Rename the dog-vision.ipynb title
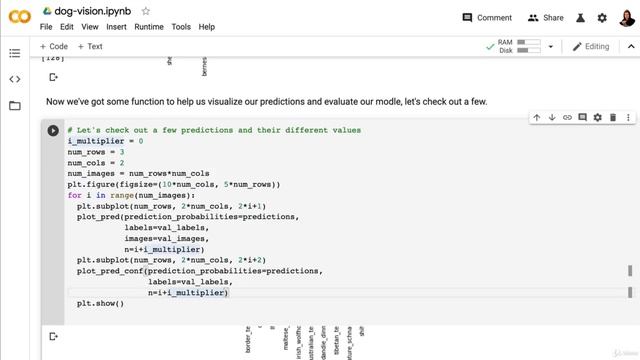The width and height of the screenshot is (640, 360). pyautogui.click(x=93, y=11)
